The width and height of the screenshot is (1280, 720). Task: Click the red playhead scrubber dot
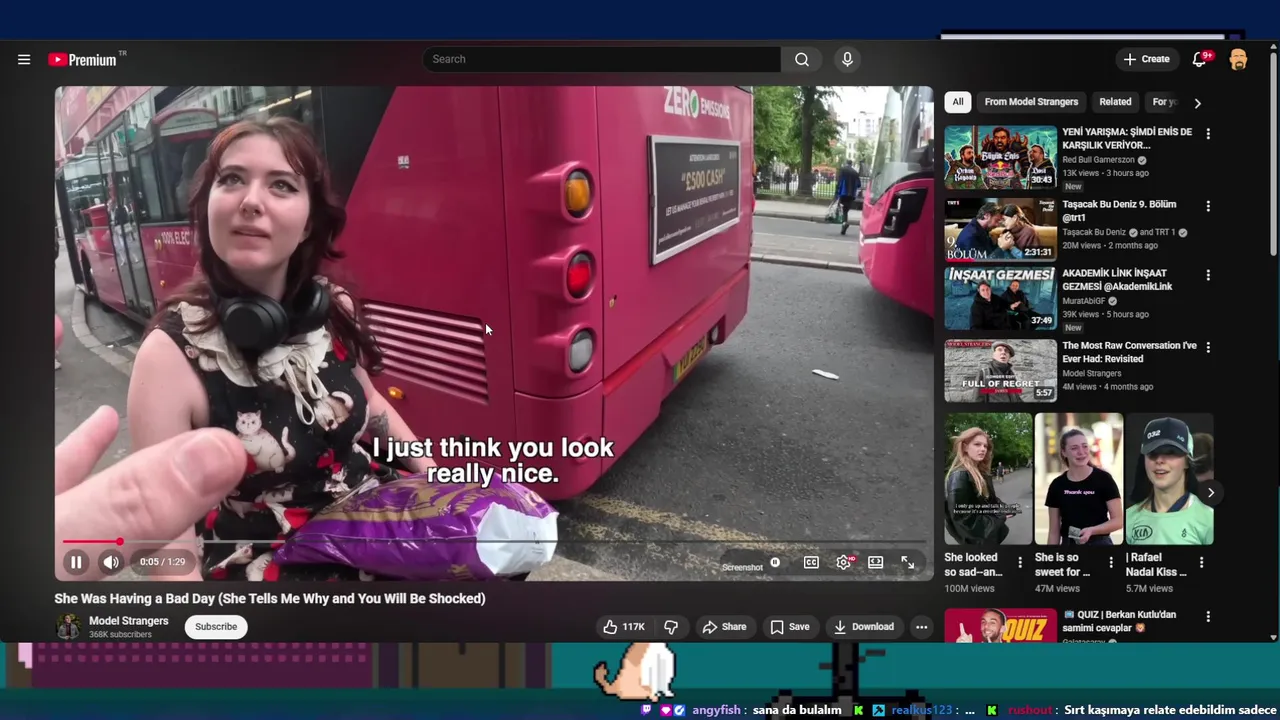pos(119,542)
